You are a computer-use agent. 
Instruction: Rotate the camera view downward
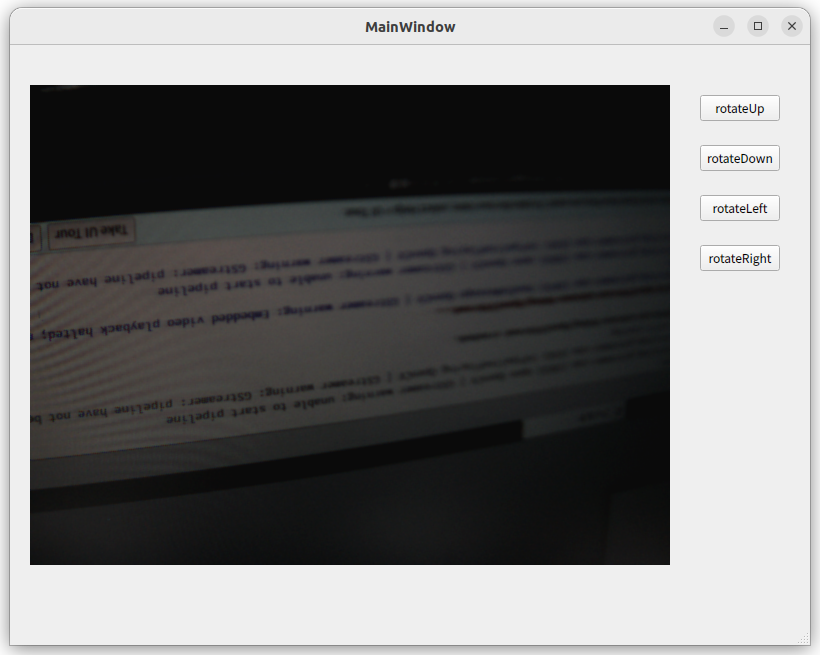[739, 158]
